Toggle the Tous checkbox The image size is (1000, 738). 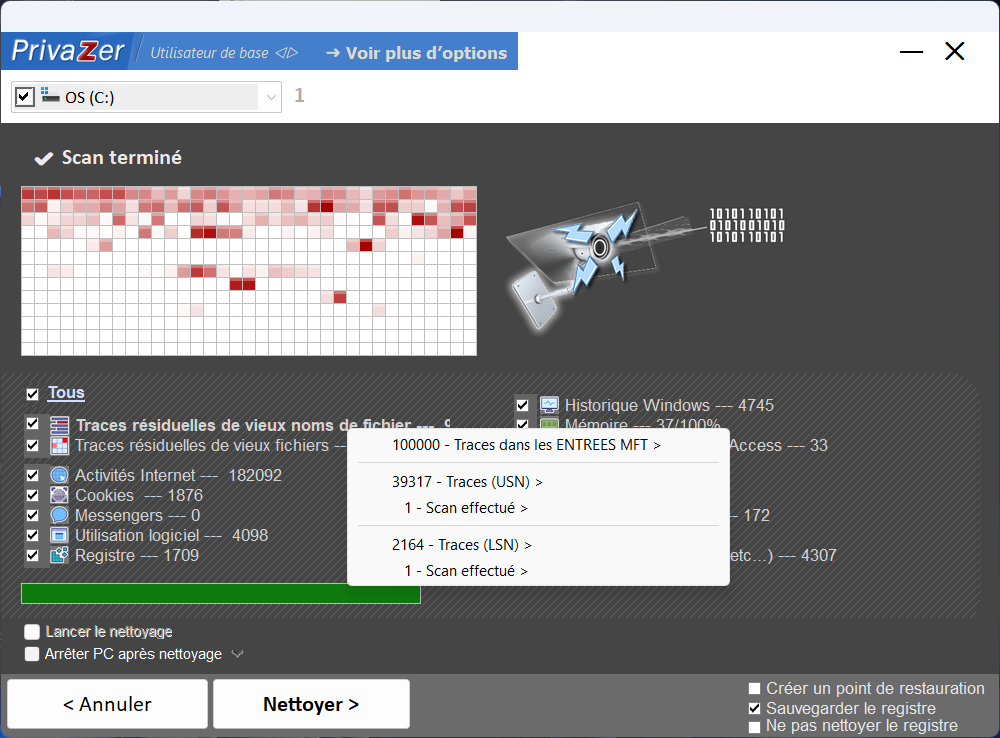pyautogui.click(x=33, y=394)
